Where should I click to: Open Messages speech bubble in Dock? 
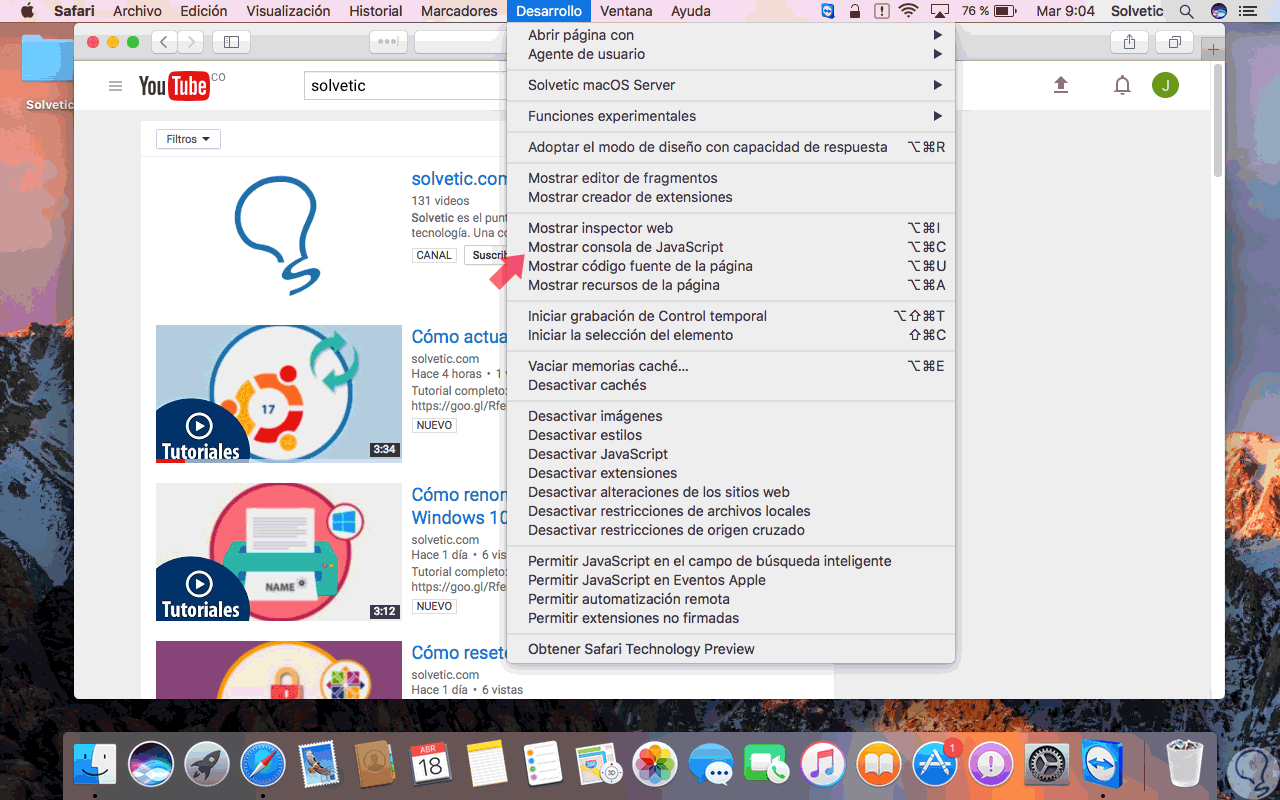click(x=712, y=765)
